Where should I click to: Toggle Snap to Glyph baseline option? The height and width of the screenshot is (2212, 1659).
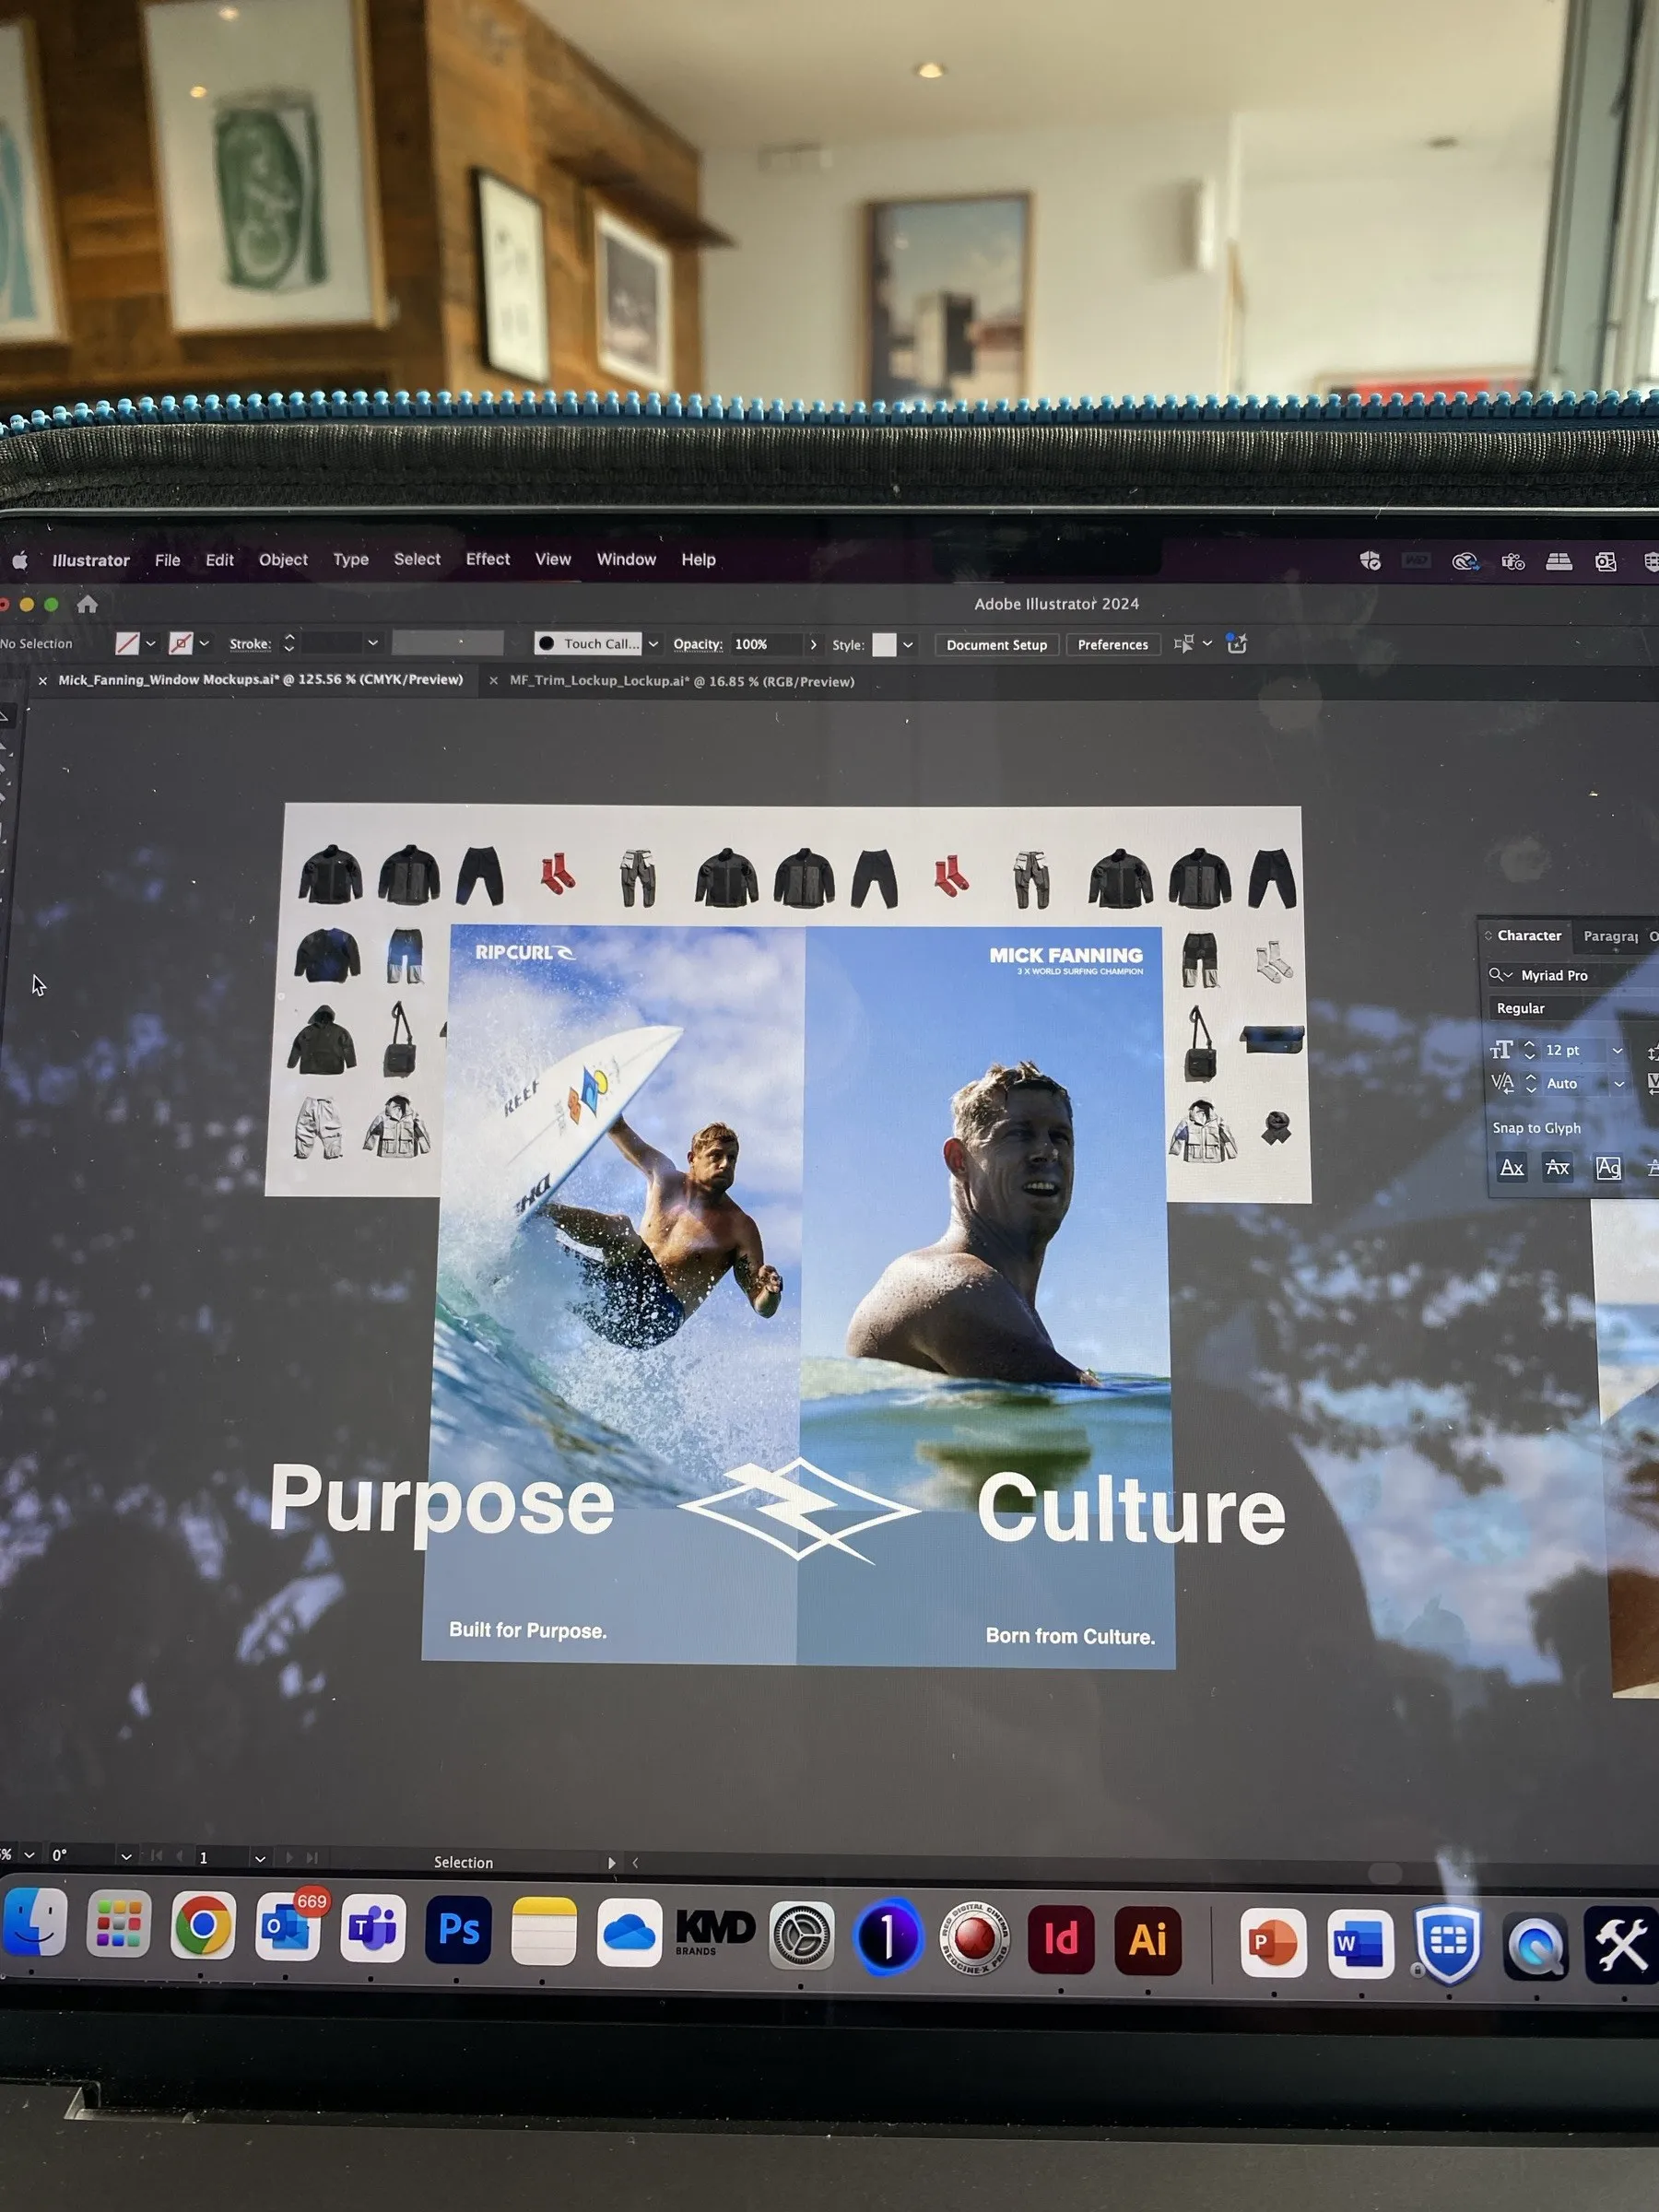(x=1512, y=1167)
